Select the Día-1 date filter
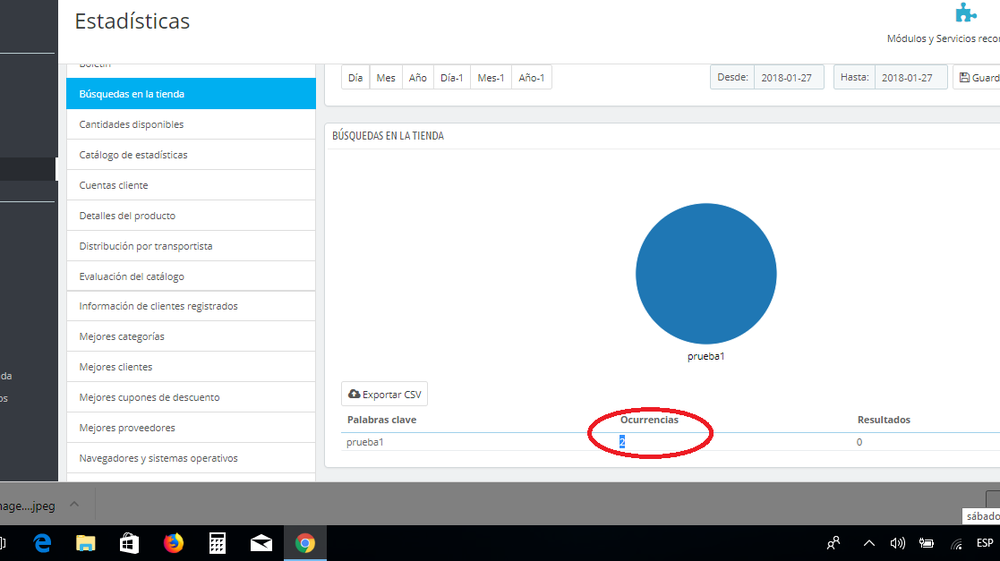The height and width of the screenshot is (561, 1000). pyautogui.click(x=452, y=78)
